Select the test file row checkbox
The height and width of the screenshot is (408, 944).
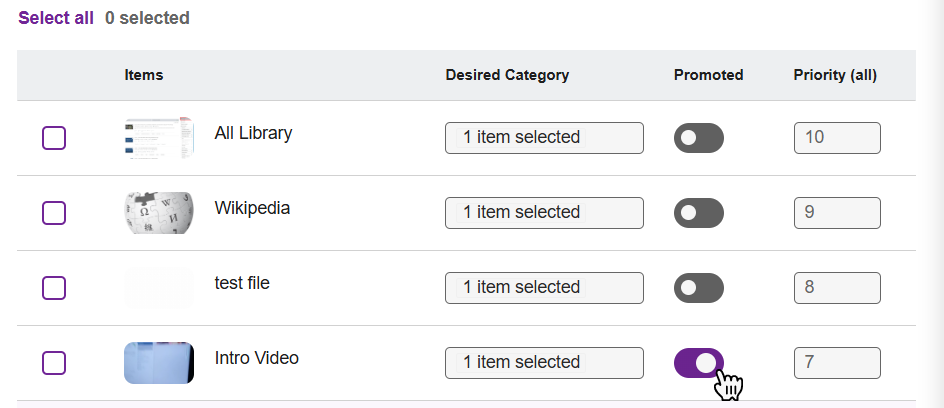[54, 287]
